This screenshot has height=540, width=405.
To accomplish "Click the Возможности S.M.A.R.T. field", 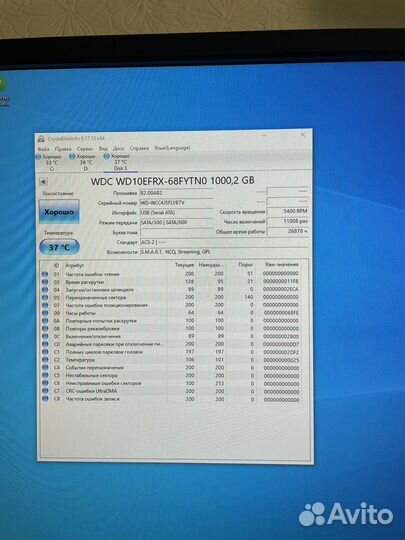I will click(x=224, y=252).
